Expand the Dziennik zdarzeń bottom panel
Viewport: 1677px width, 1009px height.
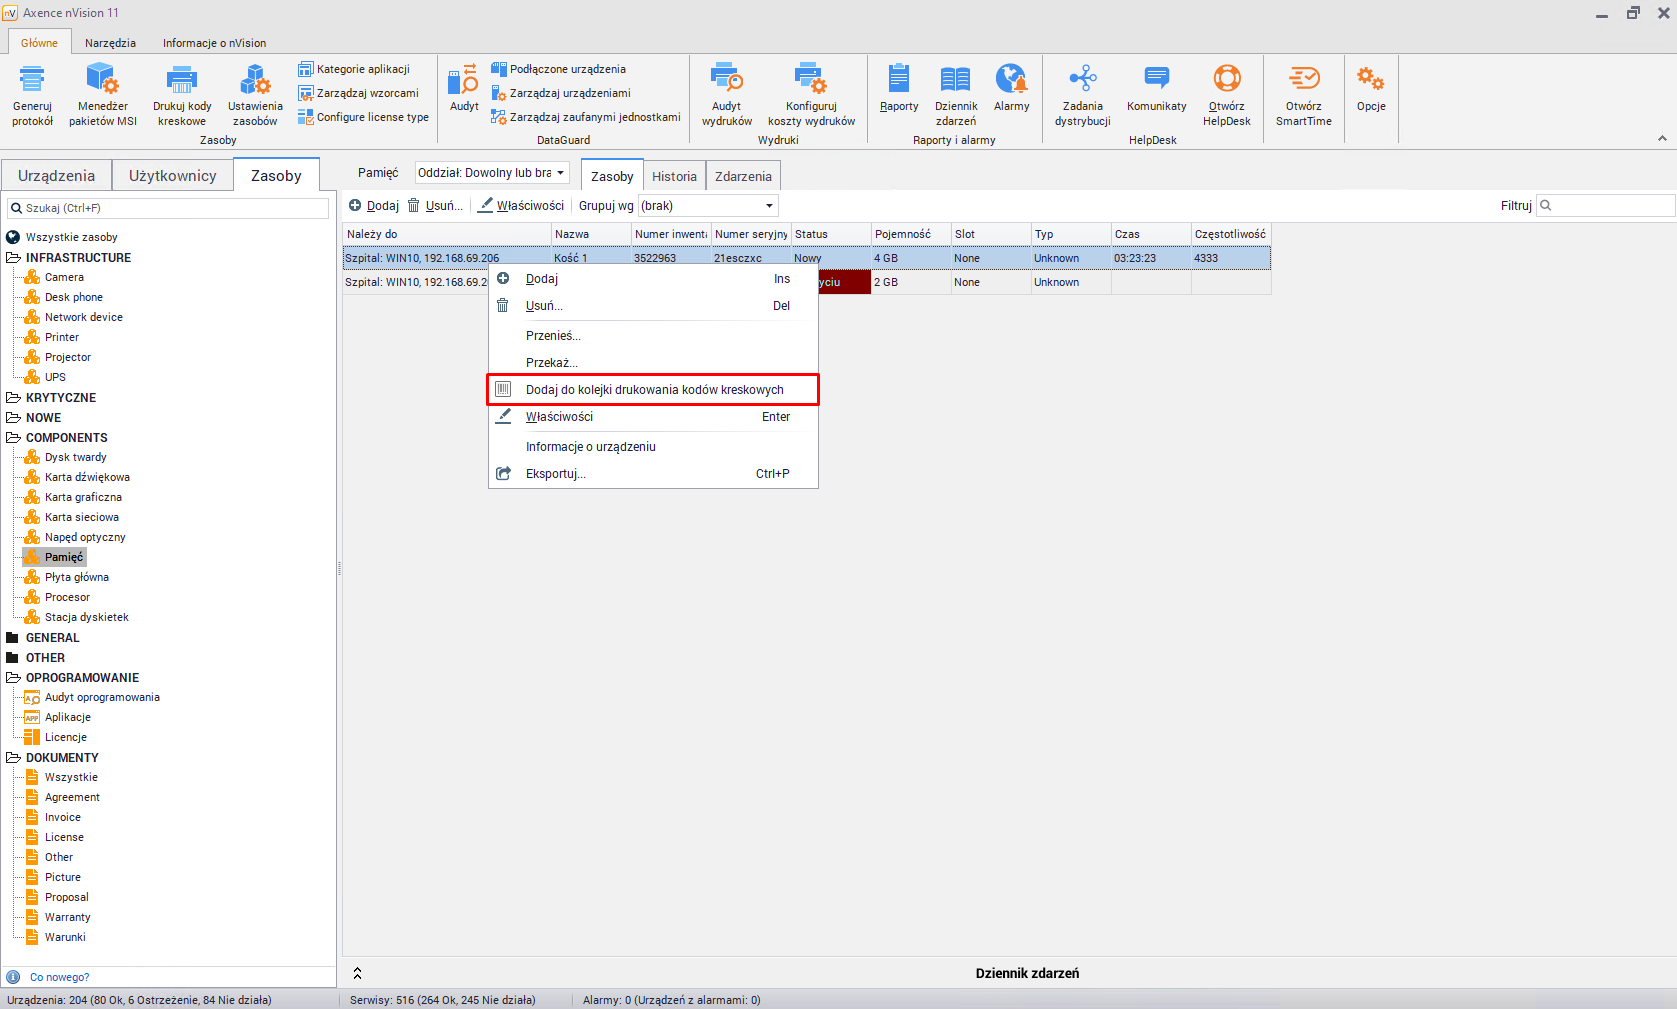pyautogui.click(x=357, y=973)
